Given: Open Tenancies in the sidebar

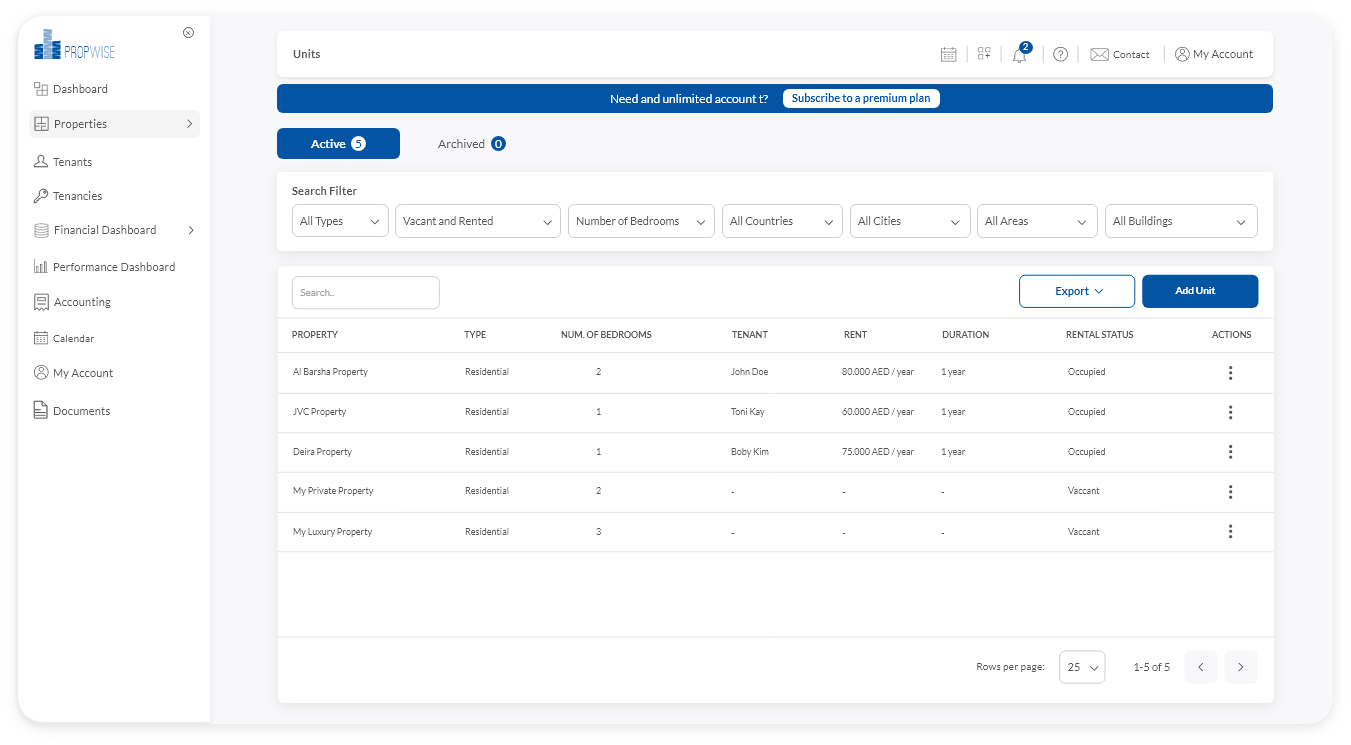Looking at the screenshot, I should point(77,196).
